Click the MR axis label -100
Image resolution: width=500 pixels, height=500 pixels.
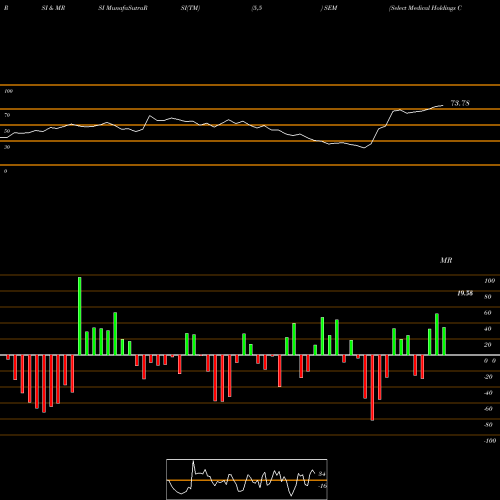tap(490, 441)
